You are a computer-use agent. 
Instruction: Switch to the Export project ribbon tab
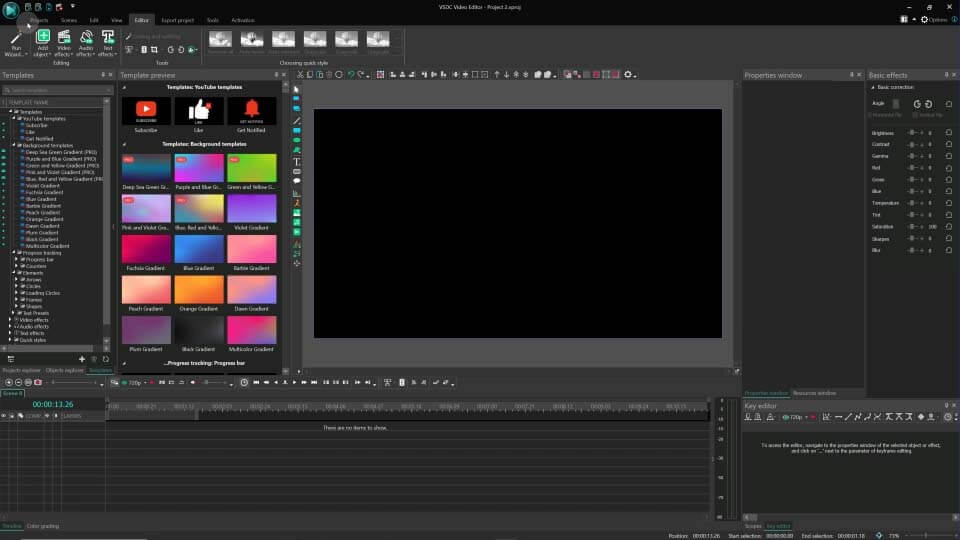pyautogui.click(x=177, y=20)
